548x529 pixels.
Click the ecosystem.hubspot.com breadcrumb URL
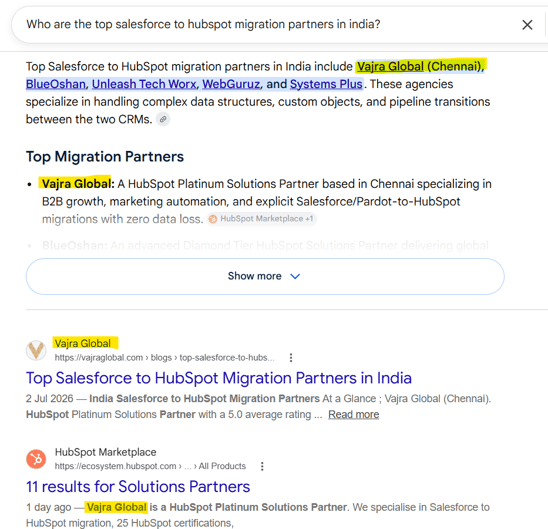(x=150, y=466)
